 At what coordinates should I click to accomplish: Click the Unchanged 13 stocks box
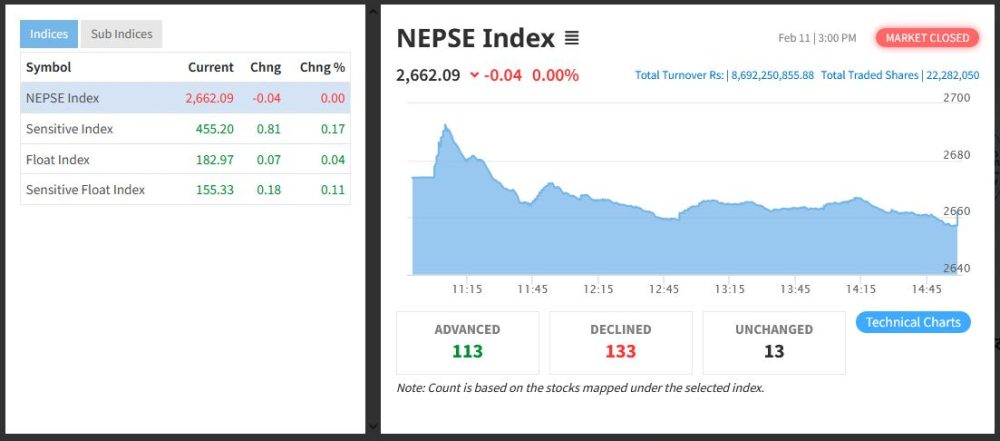773,342
